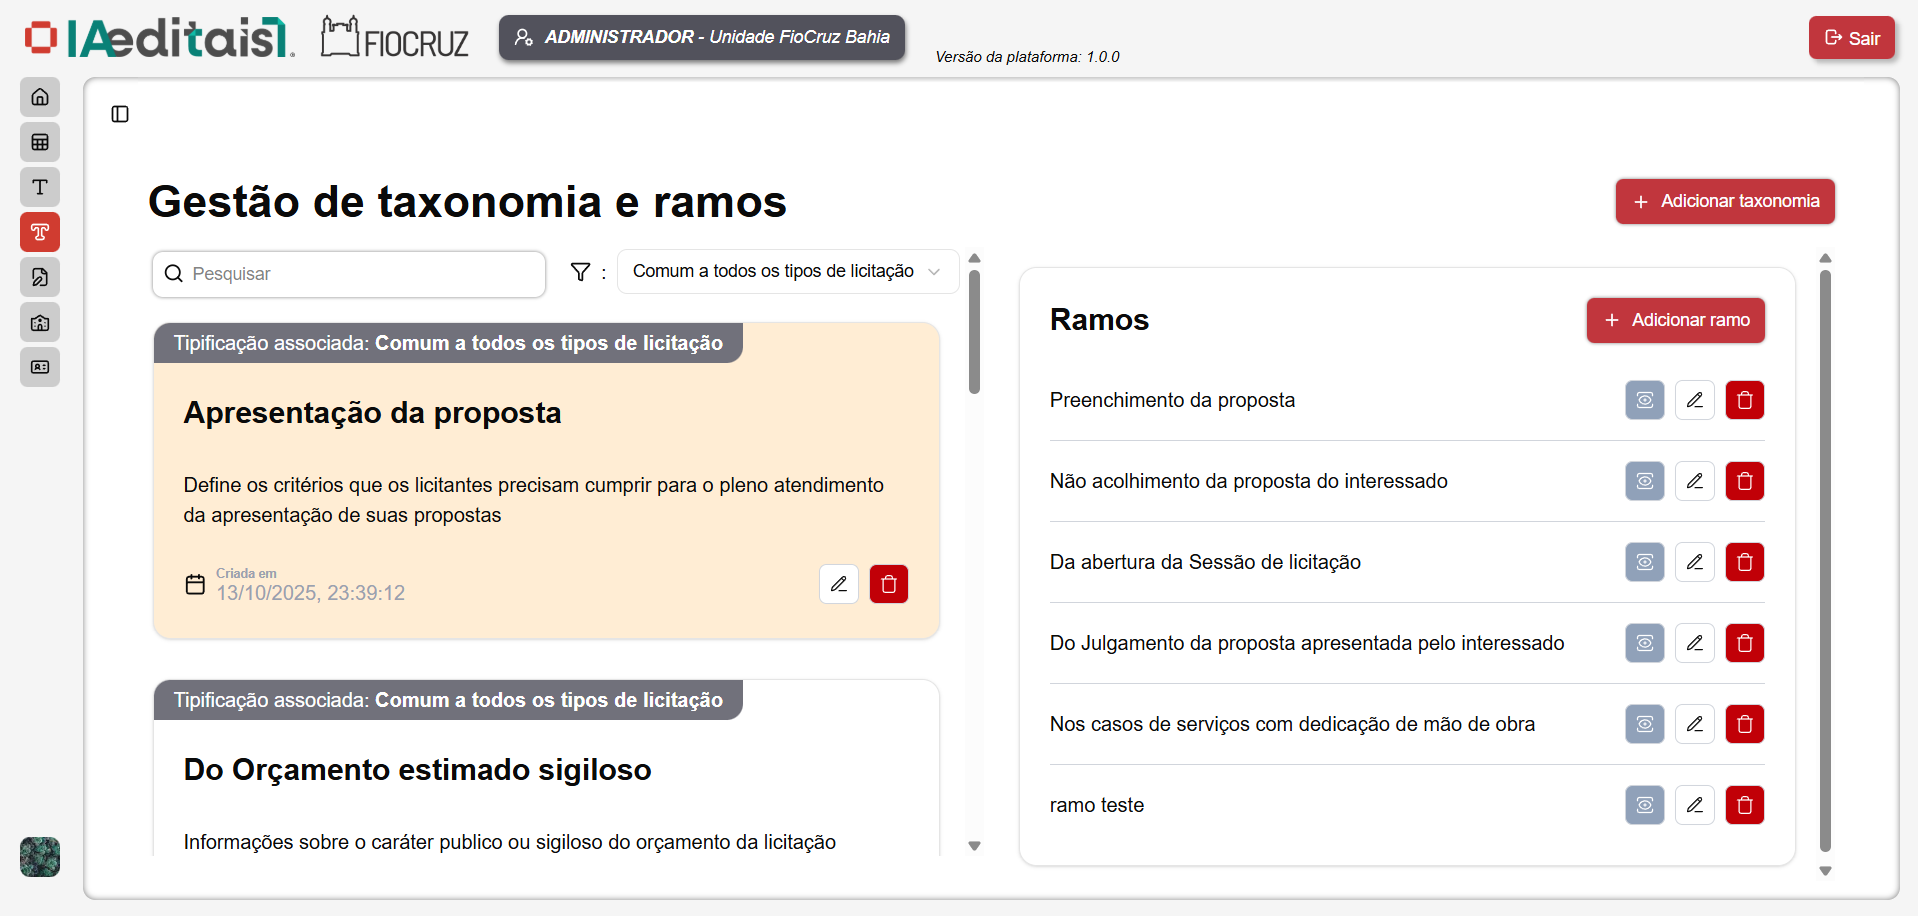Select the Apresentação da proposta card title

(x=372, y=413)
